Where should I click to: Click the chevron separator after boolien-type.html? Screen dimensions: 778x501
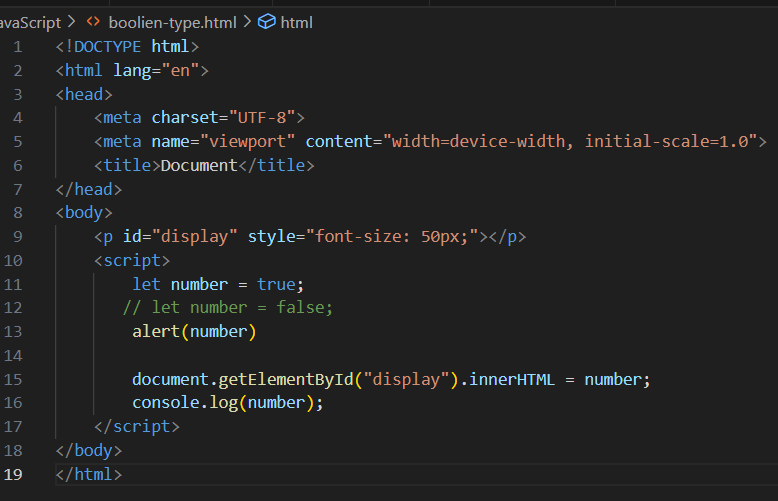pyautogui.click(x=245, y=21)
